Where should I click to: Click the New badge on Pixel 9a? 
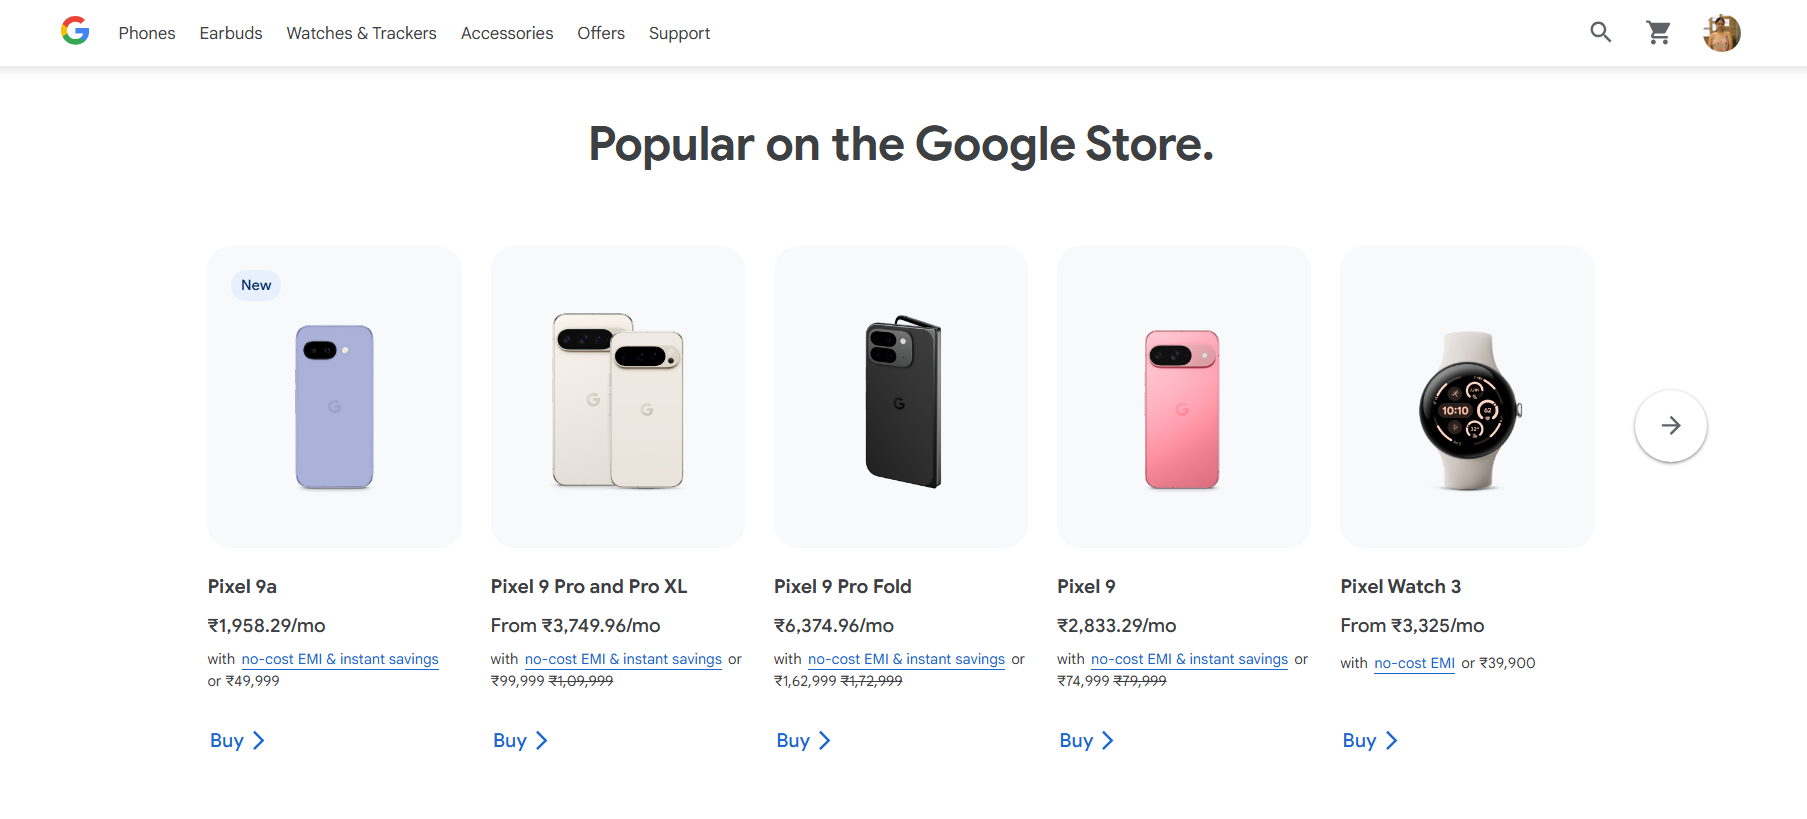click(x=256, y=285)
